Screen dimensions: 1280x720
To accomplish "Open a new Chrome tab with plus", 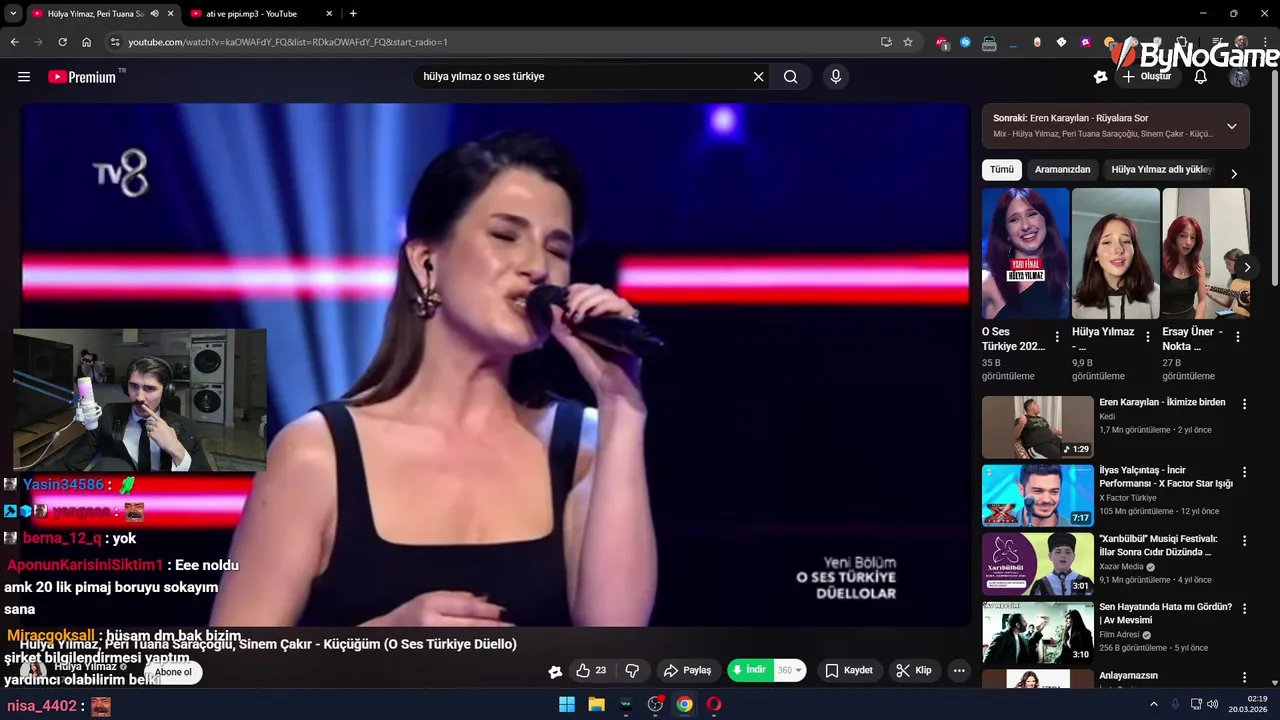I will (353, 13).
